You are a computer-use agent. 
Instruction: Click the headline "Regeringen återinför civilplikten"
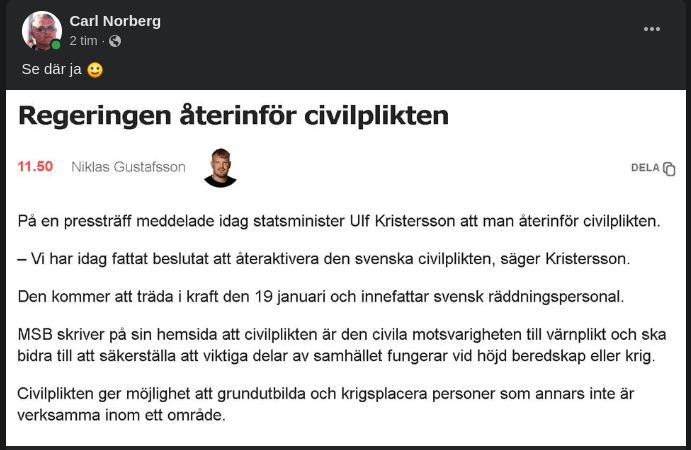pyautogui.click(x=233, y=115)
